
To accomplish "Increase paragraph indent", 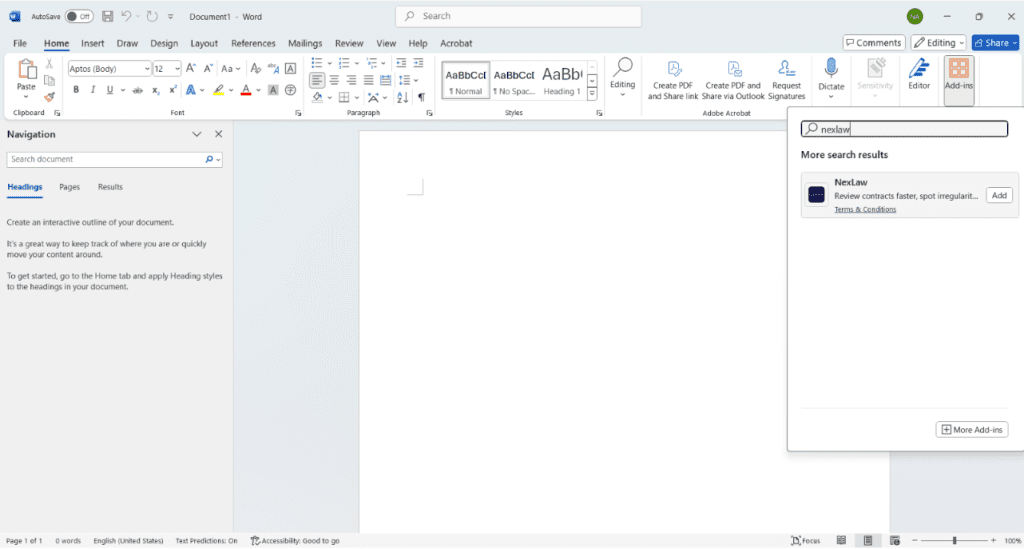I will click(x=418, y=63).
